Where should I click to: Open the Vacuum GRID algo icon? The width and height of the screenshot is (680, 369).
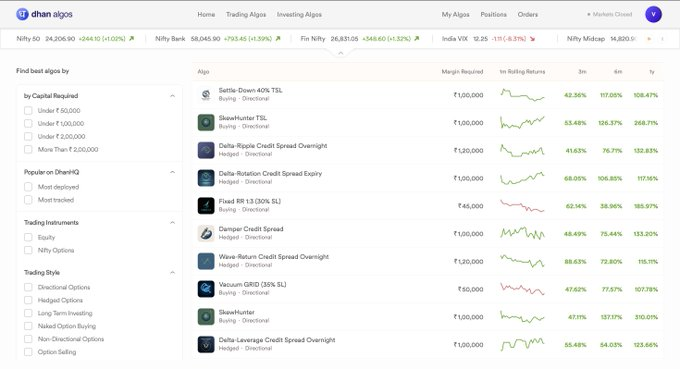click(206, 289)
